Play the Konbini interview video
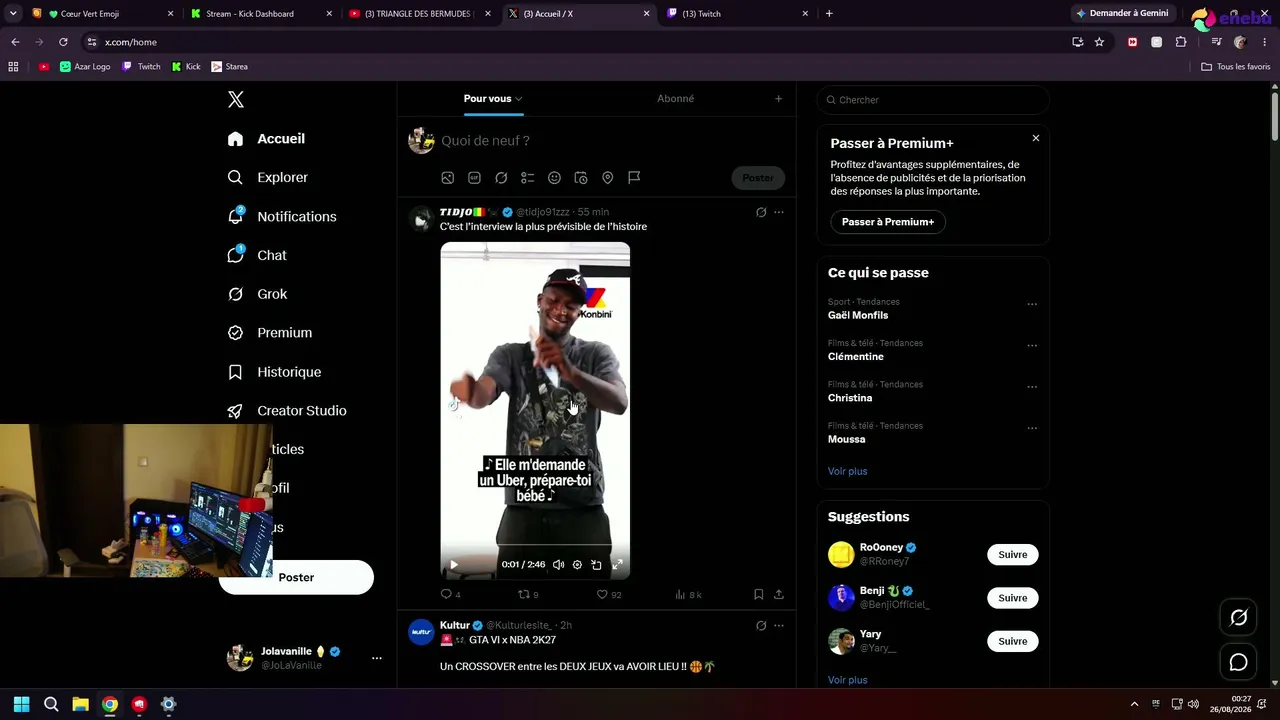 453,565
